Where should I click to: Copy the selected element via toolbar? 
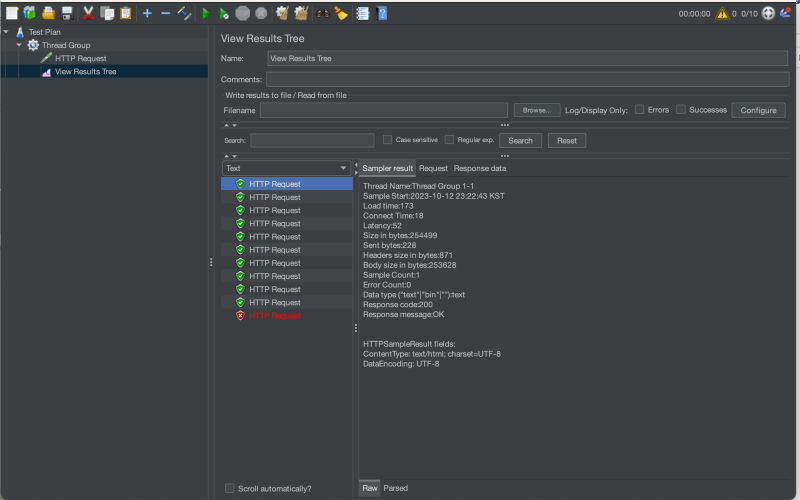click(107, 13)
